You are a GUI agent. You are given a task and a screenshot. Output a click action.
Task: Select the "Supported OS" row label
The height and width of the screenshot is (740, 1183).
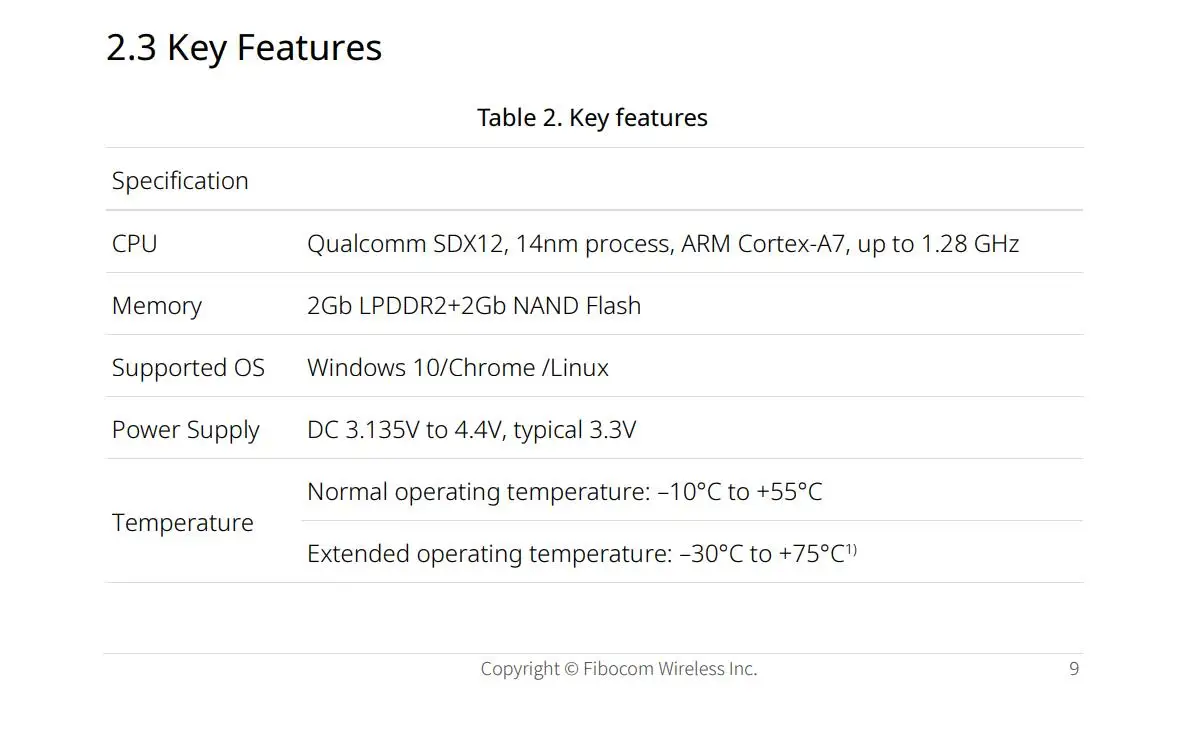[188, 368]
